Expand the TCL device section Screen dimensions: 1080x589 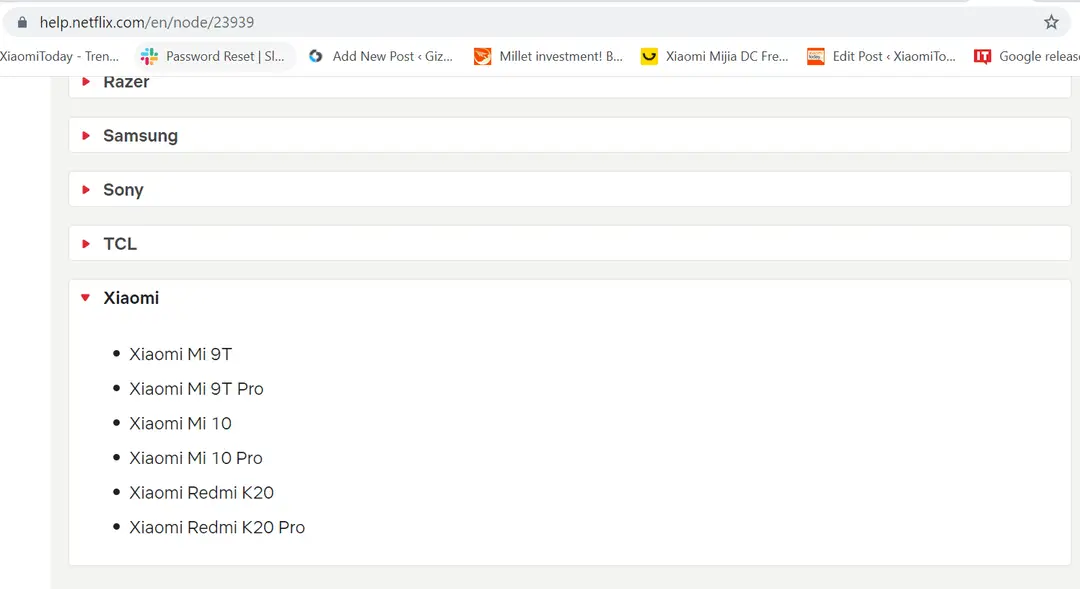570,243
